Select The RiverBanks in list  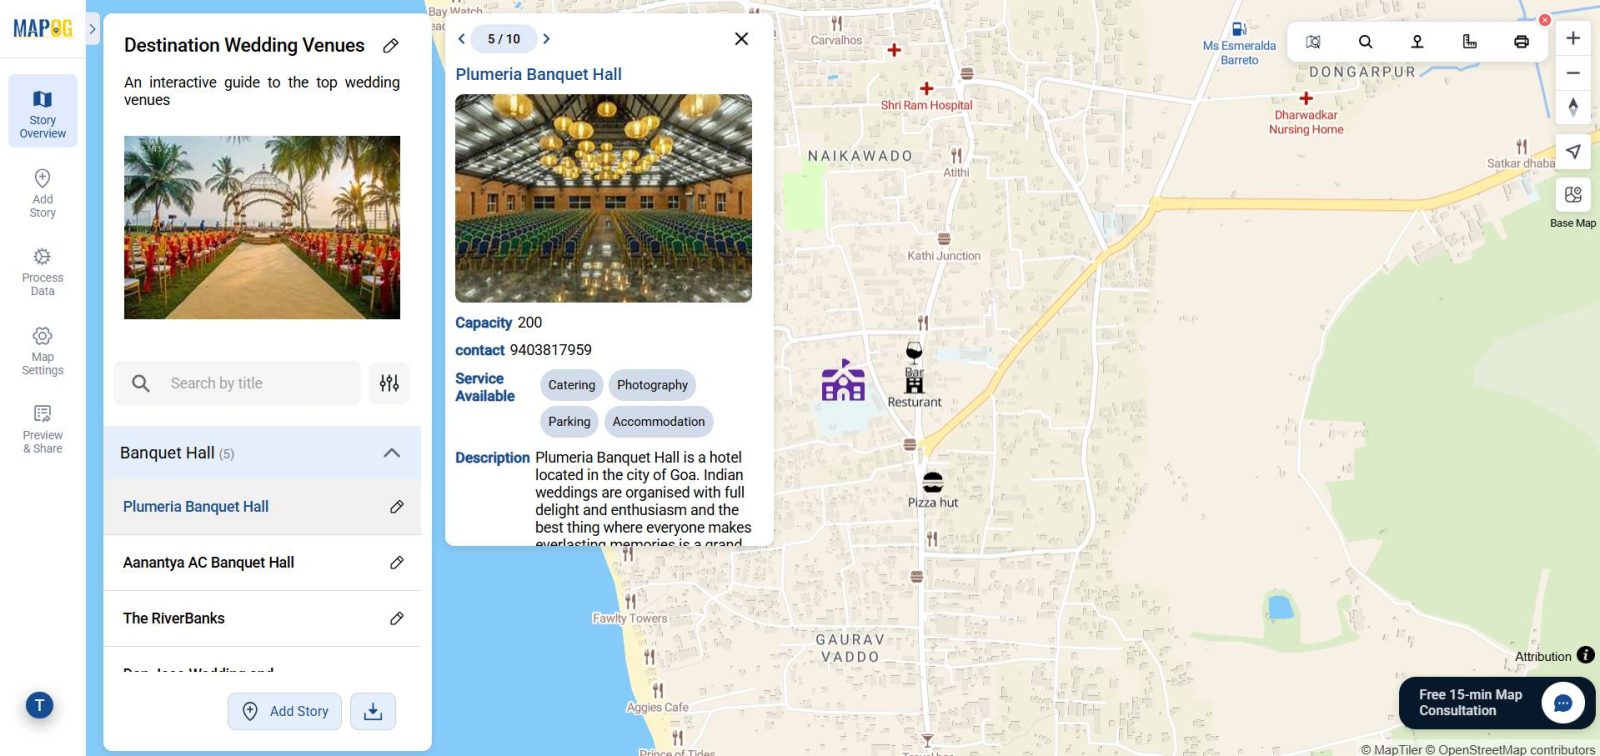coord(174,619)
